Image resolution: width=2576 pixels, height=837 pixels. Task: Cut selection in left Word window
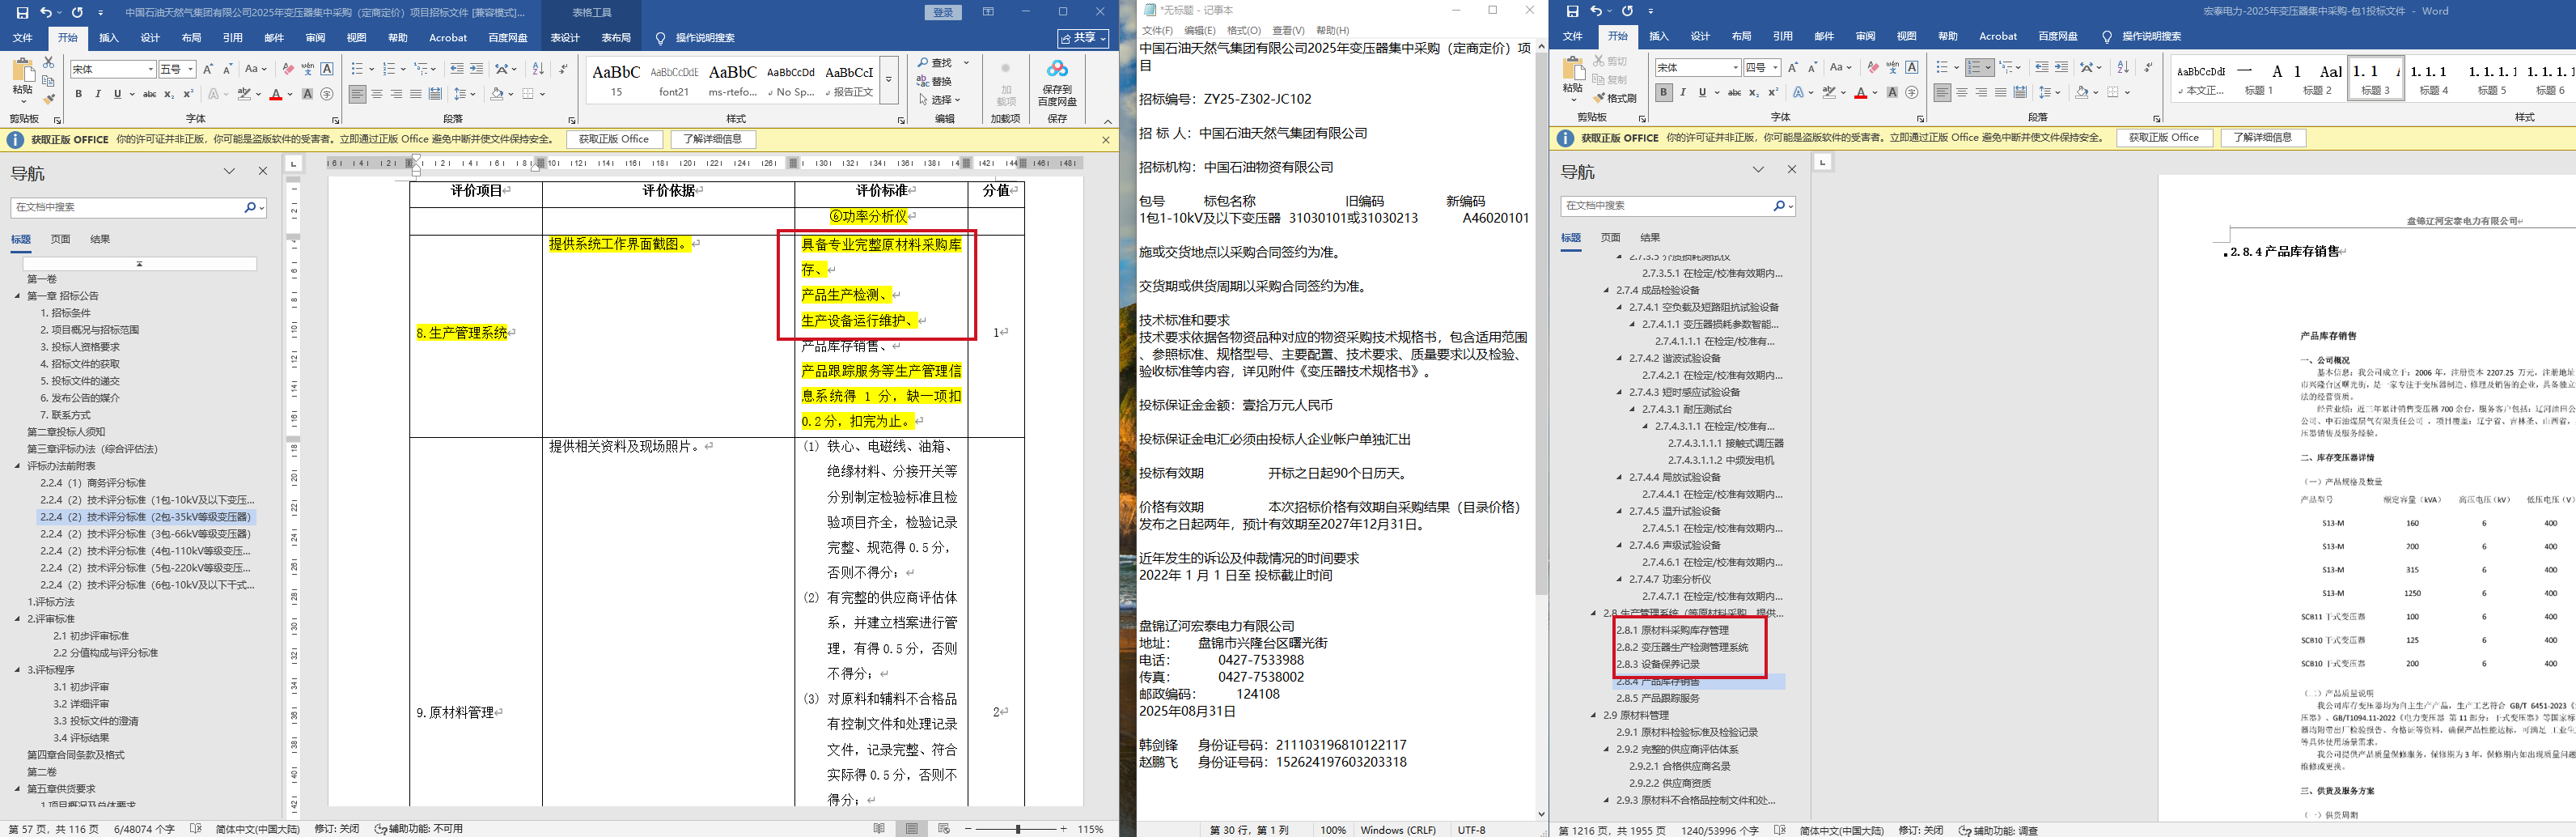(48, 62)
